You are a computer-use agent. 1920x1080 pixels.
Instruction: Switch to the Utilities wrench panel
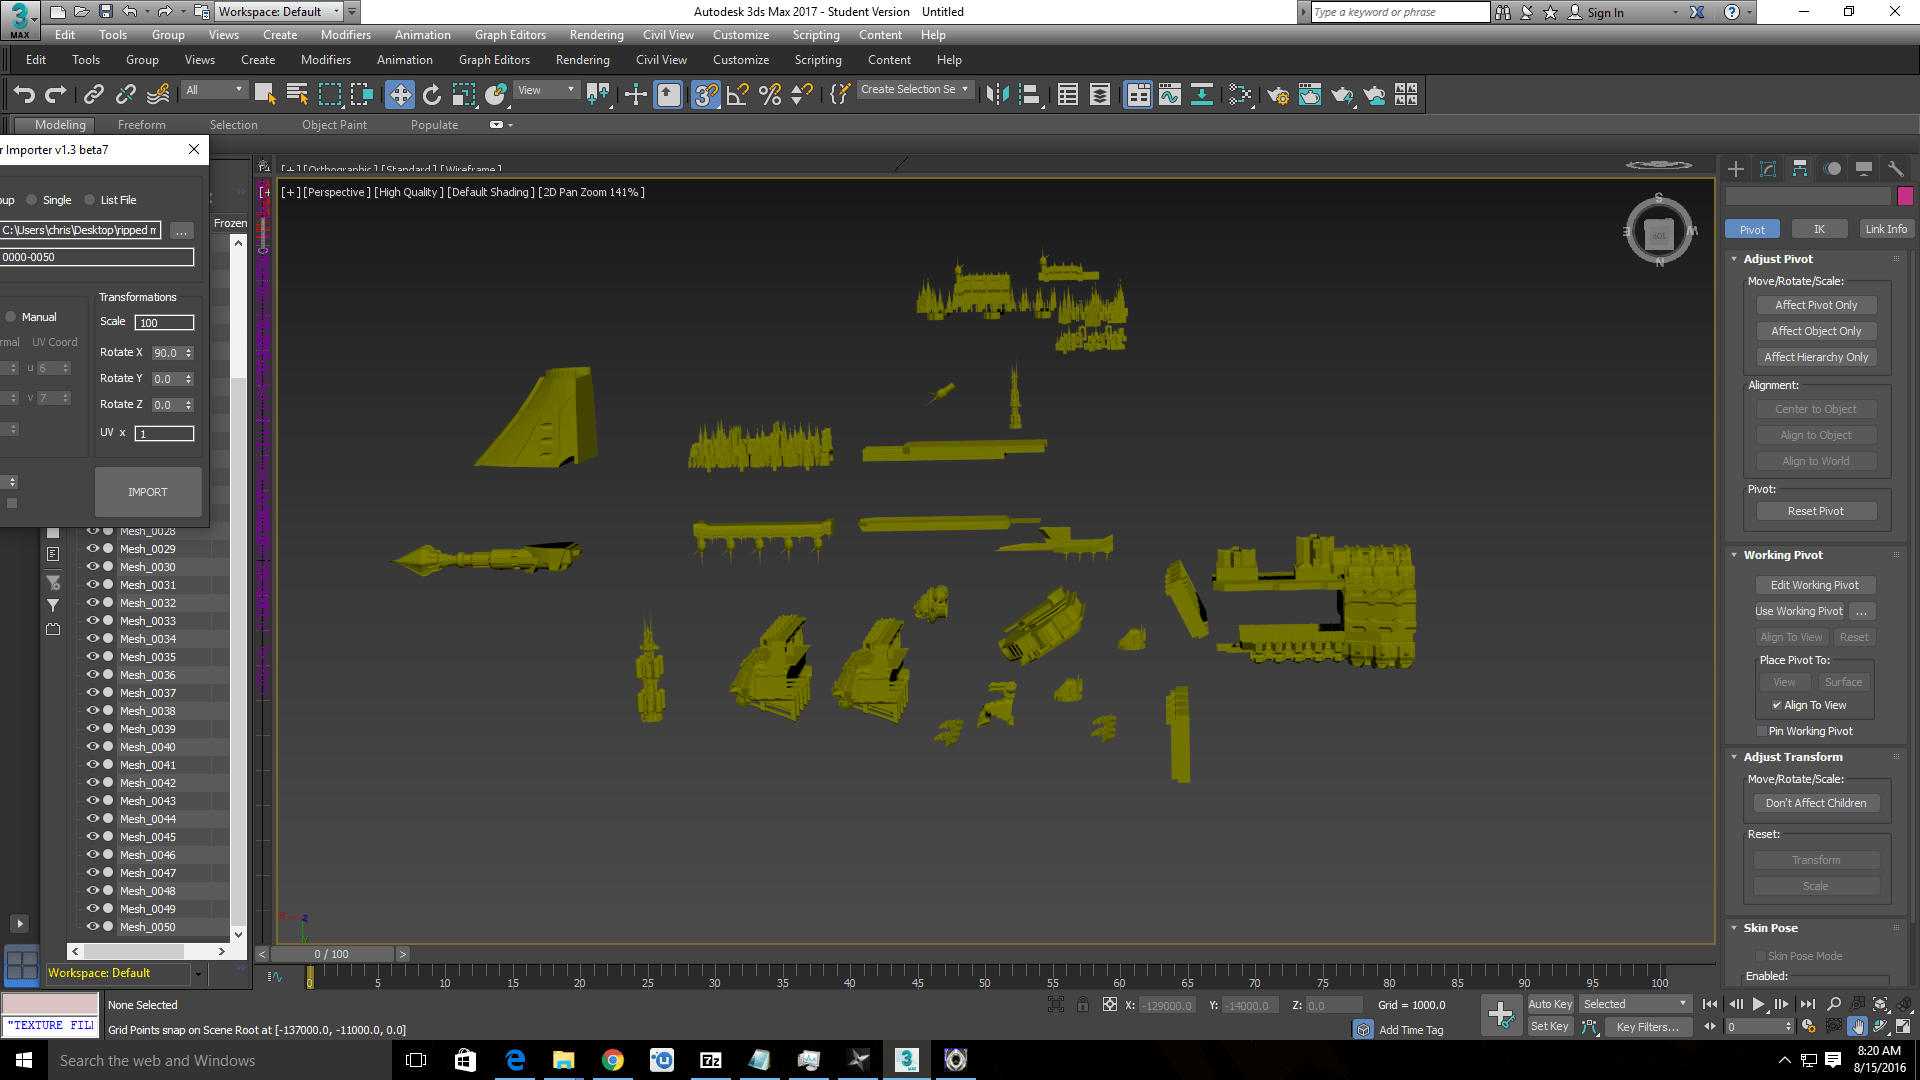tap(1895, 169)
